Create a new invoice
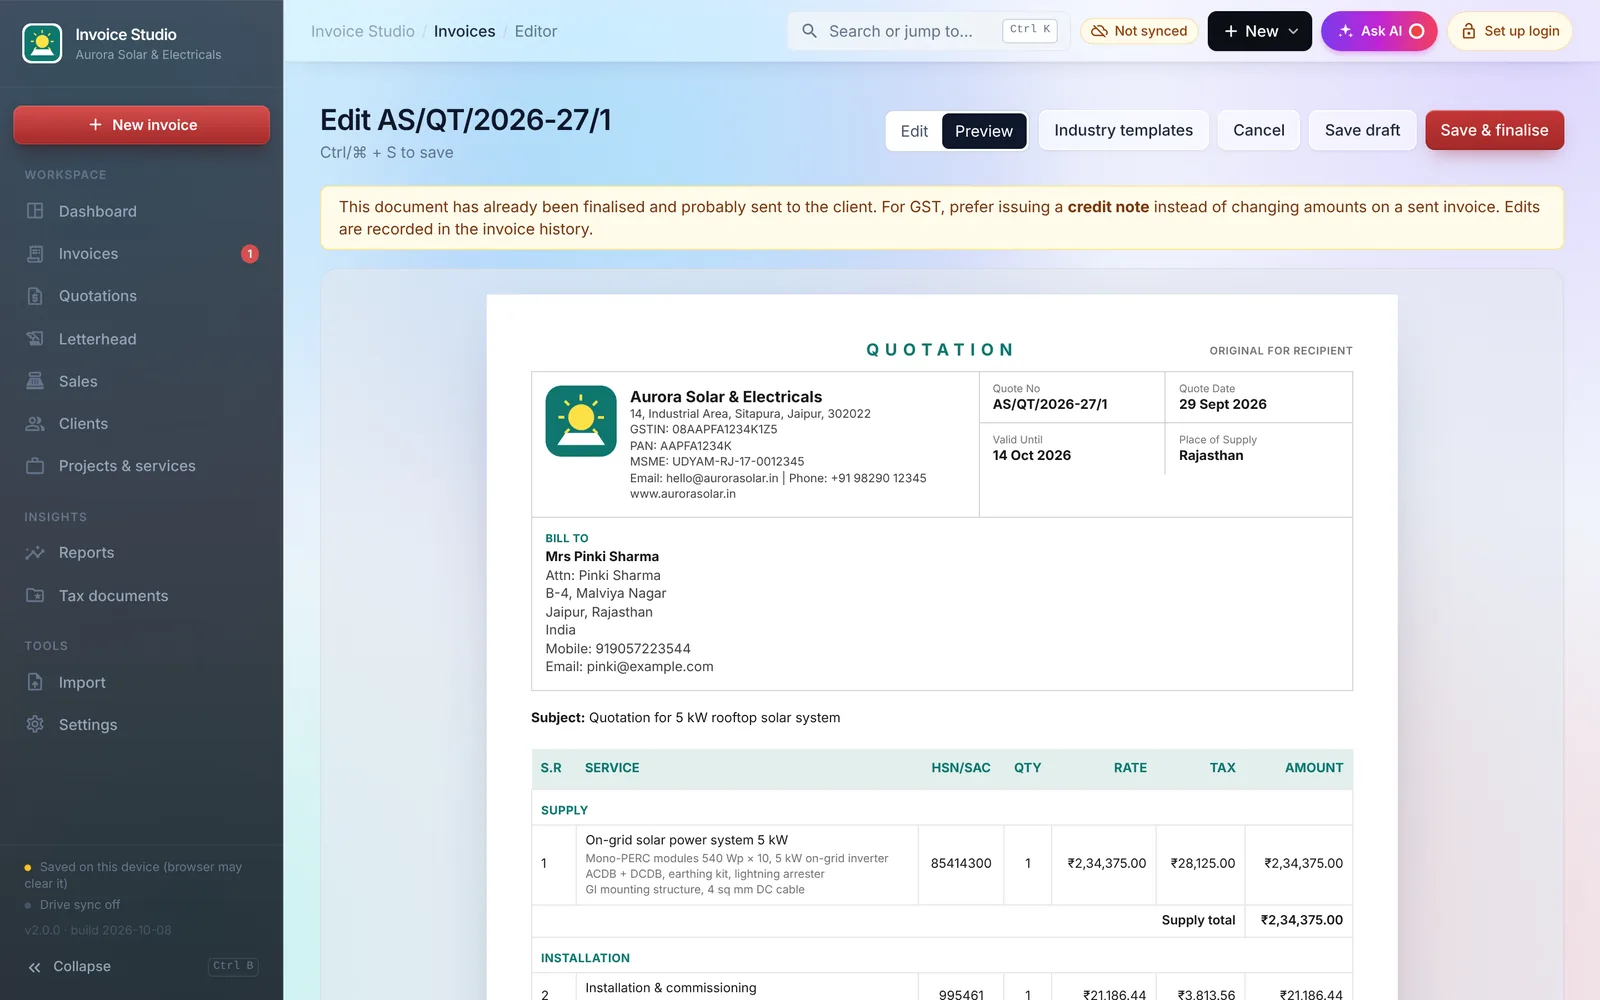This screenshot has height=1000, width=1600. [x=141, y=125]
